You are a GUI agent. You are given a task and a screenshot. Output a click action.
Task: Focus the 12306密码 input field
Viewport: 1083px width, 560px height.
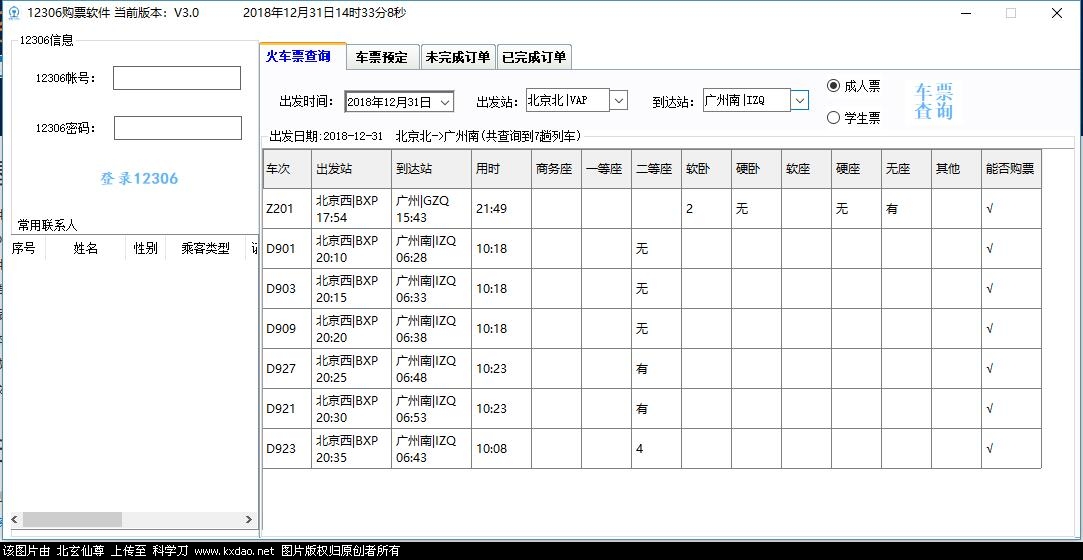(178, 128)
